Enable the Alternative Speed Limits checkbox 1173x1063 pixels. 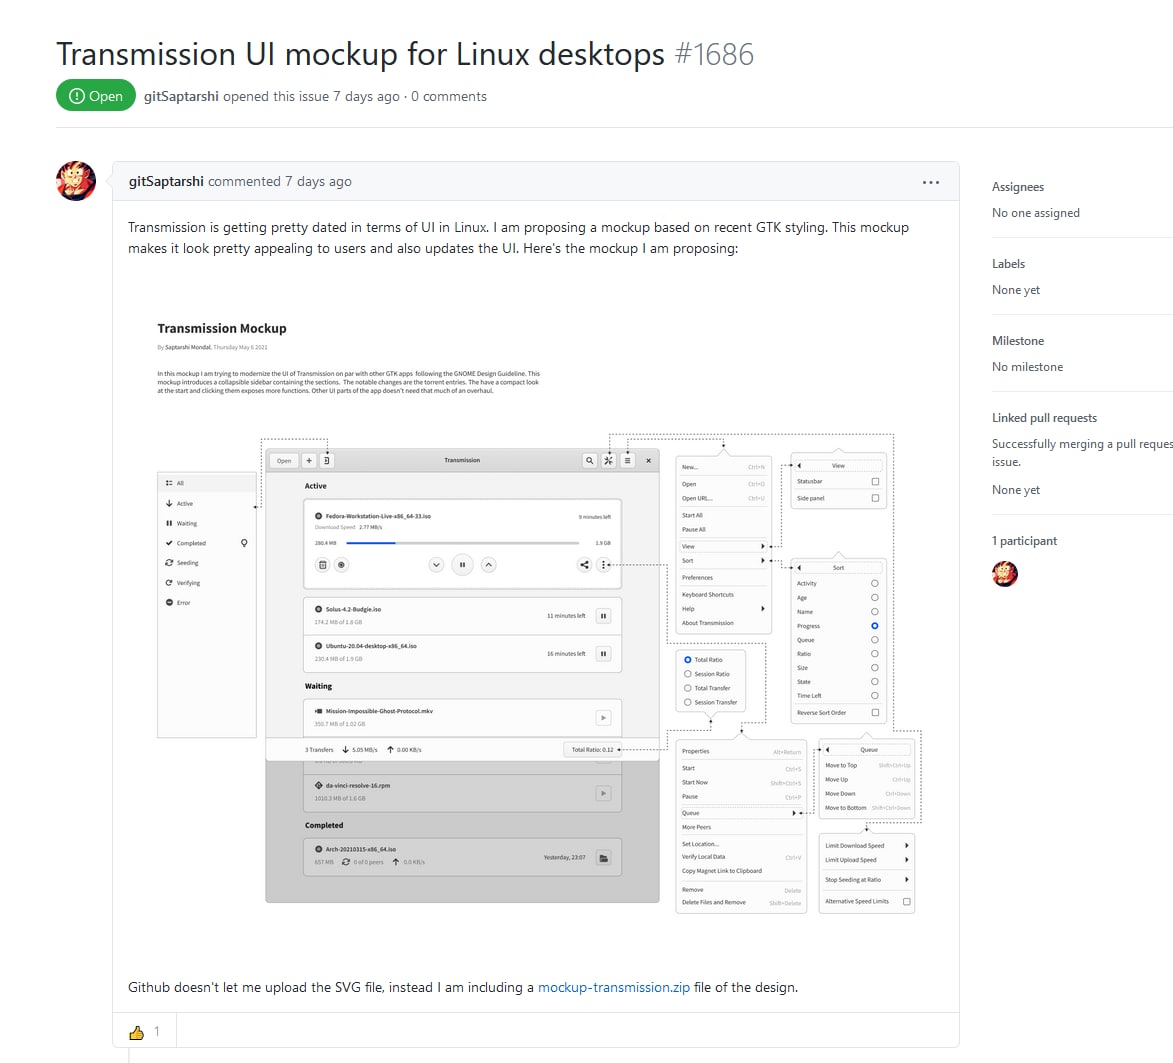tap(907, 901)
